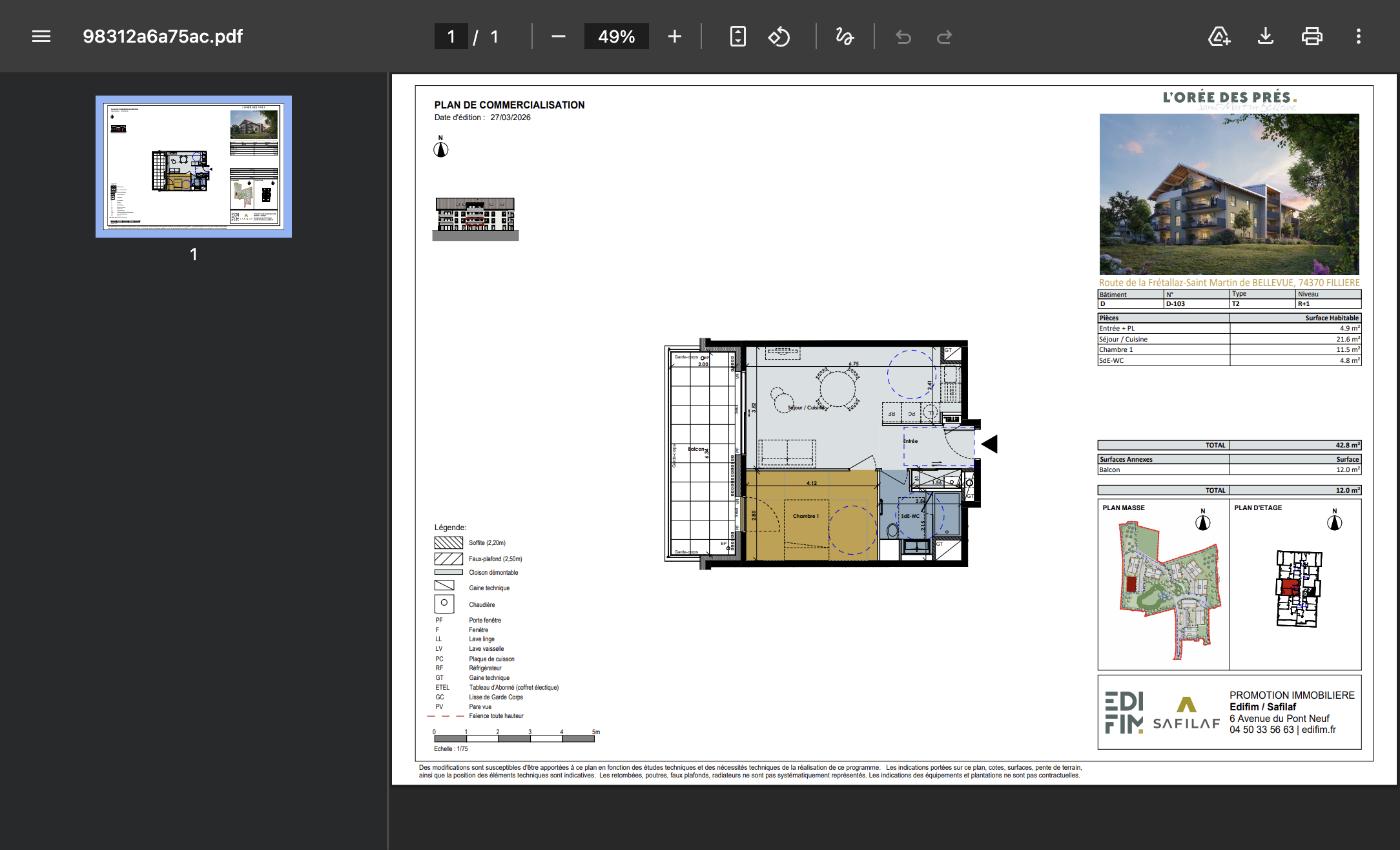This screenshot has width=1400, height=850.
Task: Click the Balcon surface annex row
Action: pos(1229,469)
